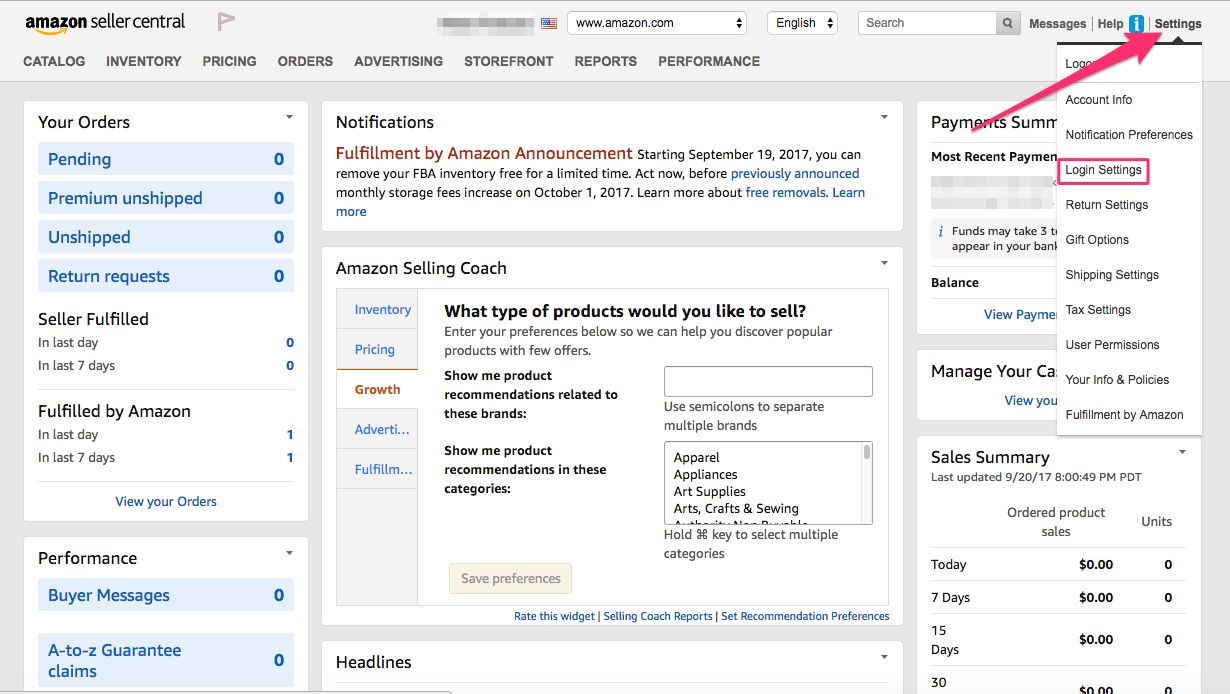Select Apparel in the categories list
Image resolution: width=1230 pixels, height=694 pixels.
(x=697, y=458)
